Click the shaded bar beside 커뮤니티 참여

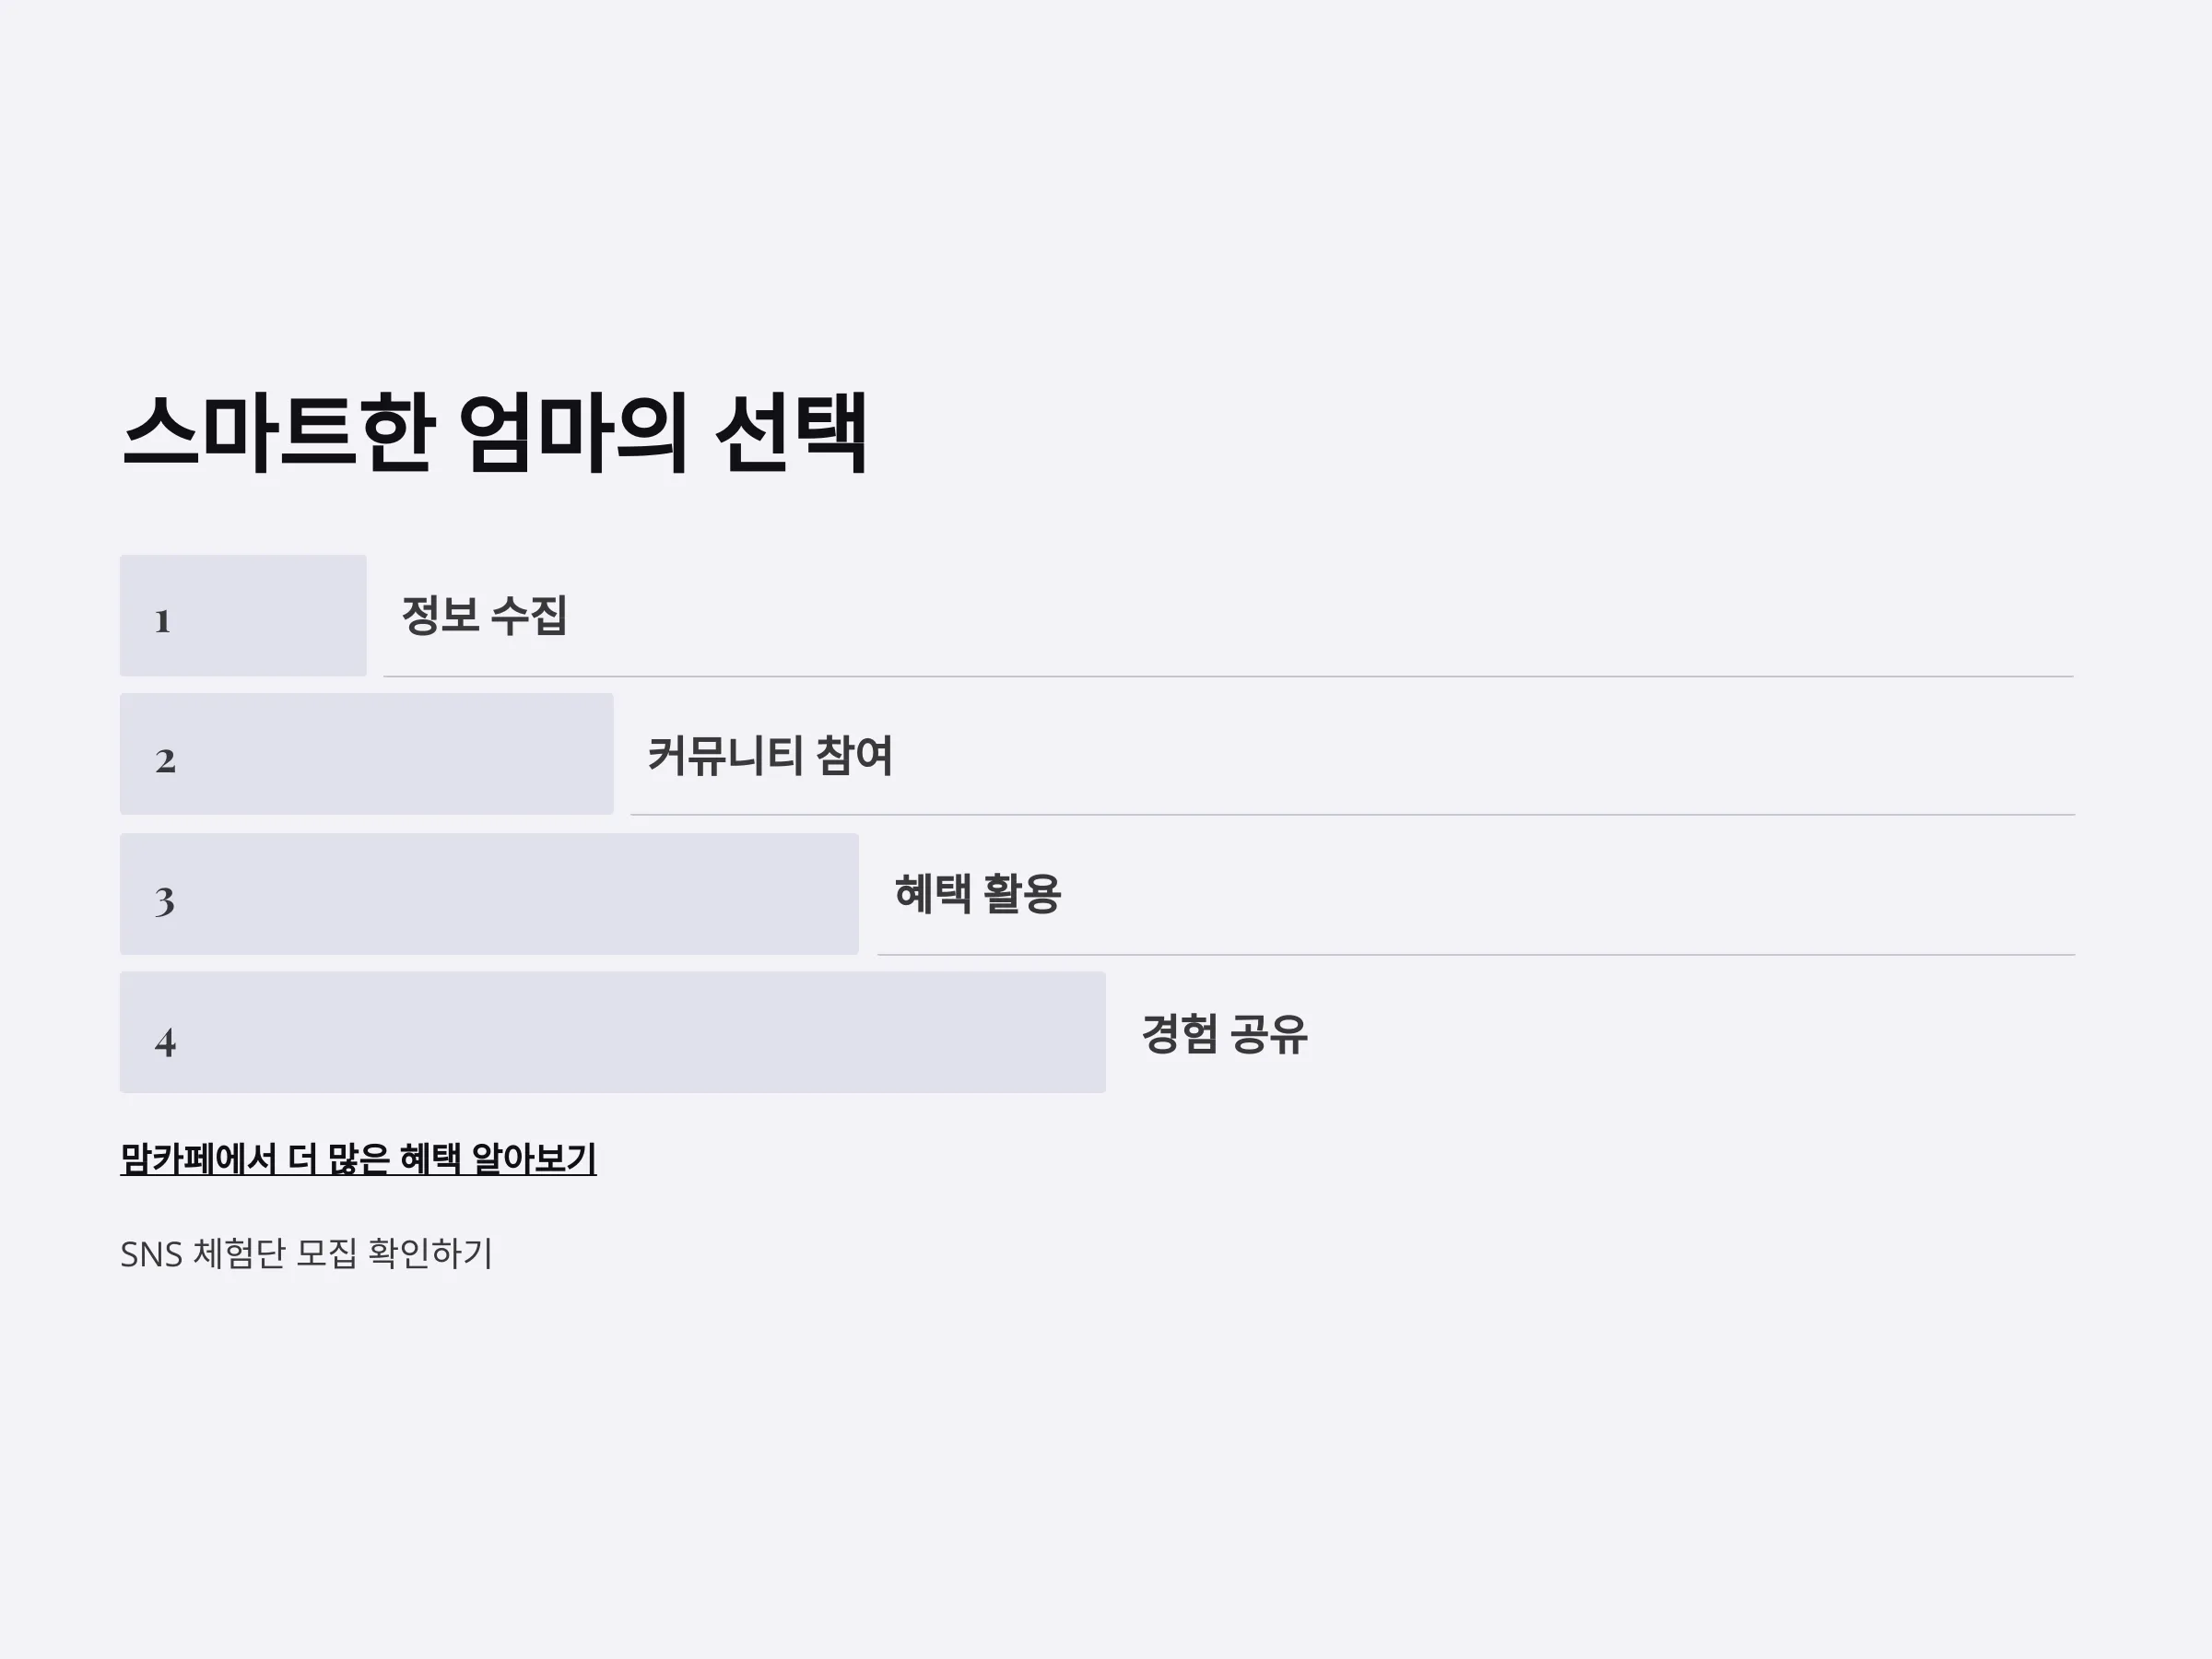coord(367,754)
